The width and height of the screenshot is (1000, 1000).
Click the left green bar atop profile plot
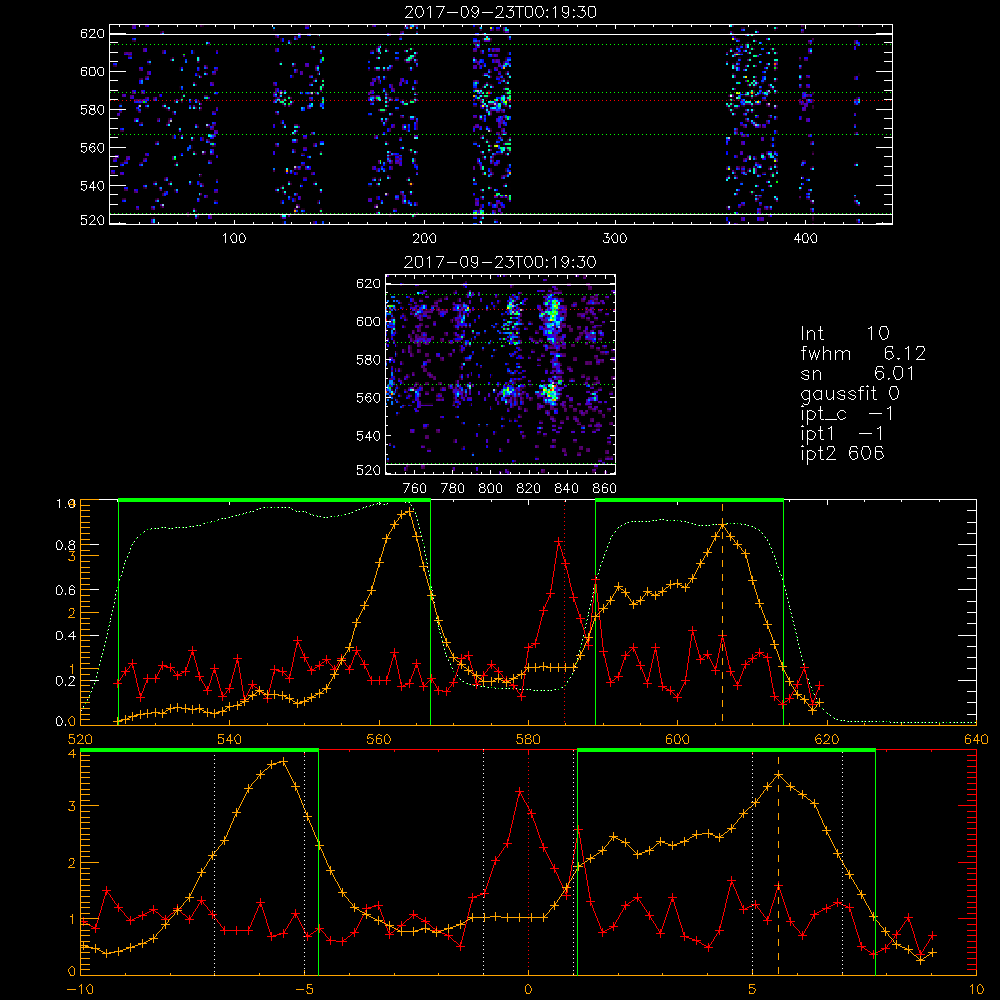tap(274, 500)
